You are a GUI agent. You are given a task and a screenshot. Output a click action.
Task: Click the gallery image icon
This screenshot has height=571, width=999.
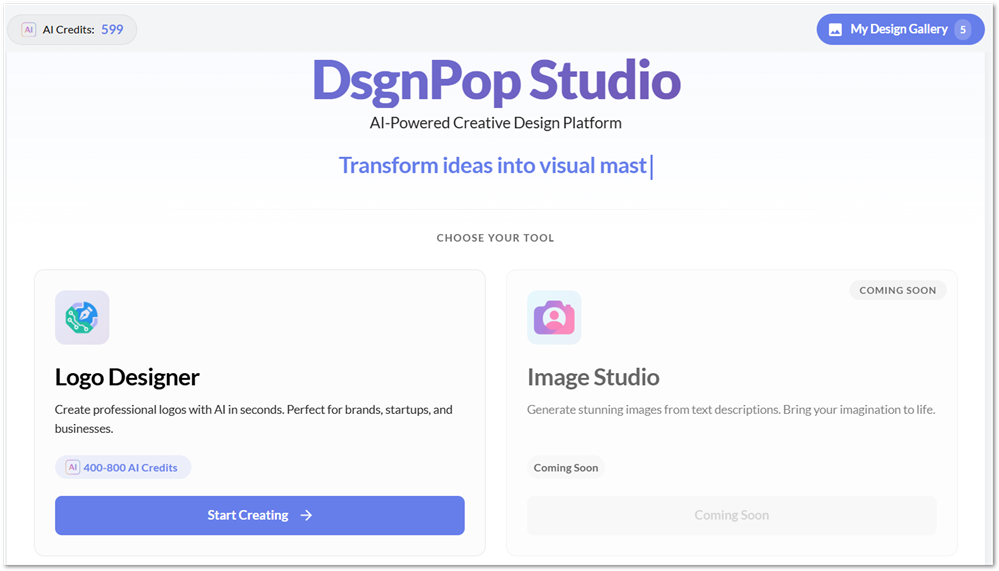click(835, 29)
